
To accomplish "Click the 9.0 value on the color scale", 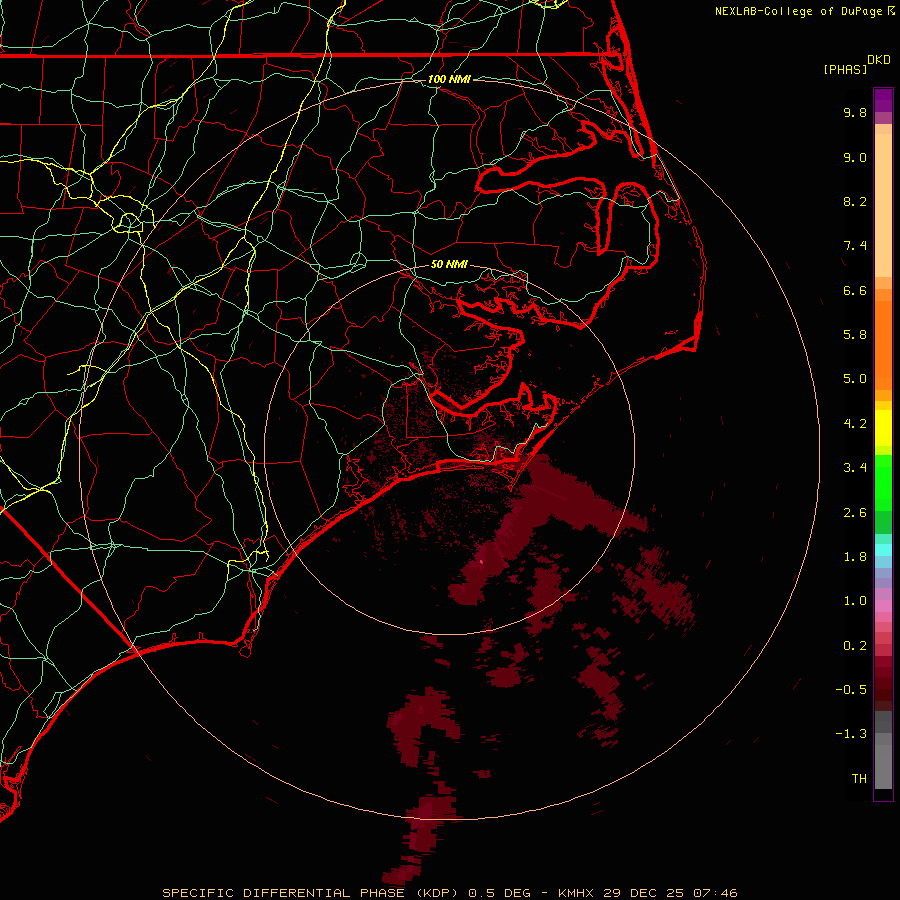I will pos(855,157).
